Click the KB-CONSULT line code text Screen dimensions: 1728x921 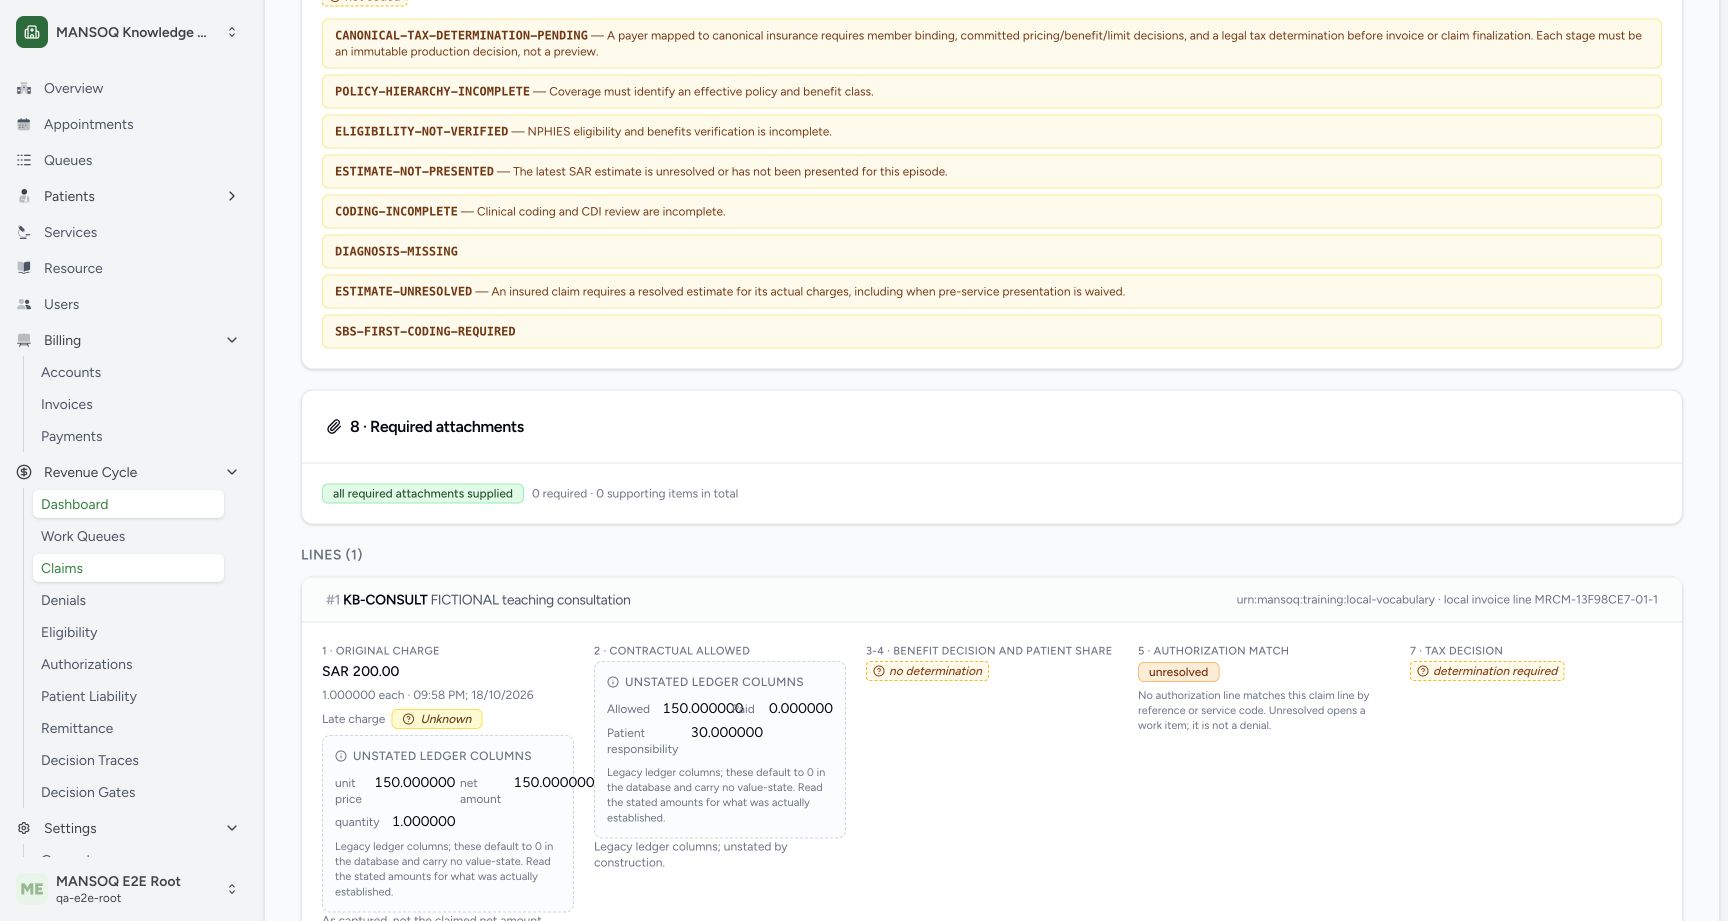coord(385,600)
